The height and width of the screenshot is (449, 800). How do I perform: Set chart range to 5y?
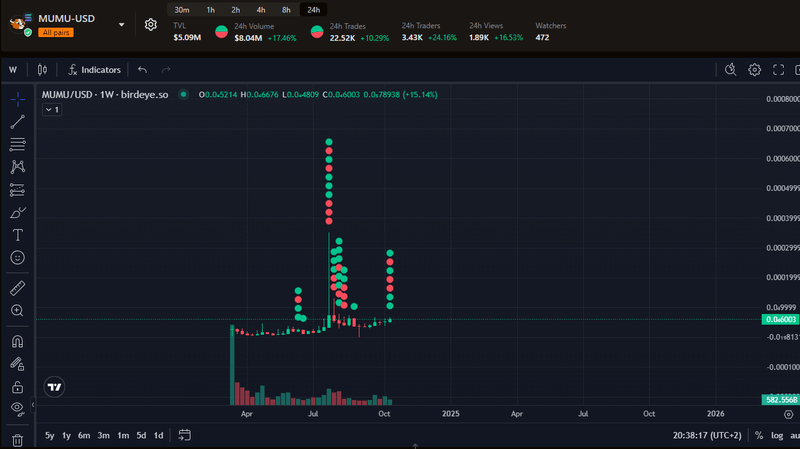click(49, 435)
